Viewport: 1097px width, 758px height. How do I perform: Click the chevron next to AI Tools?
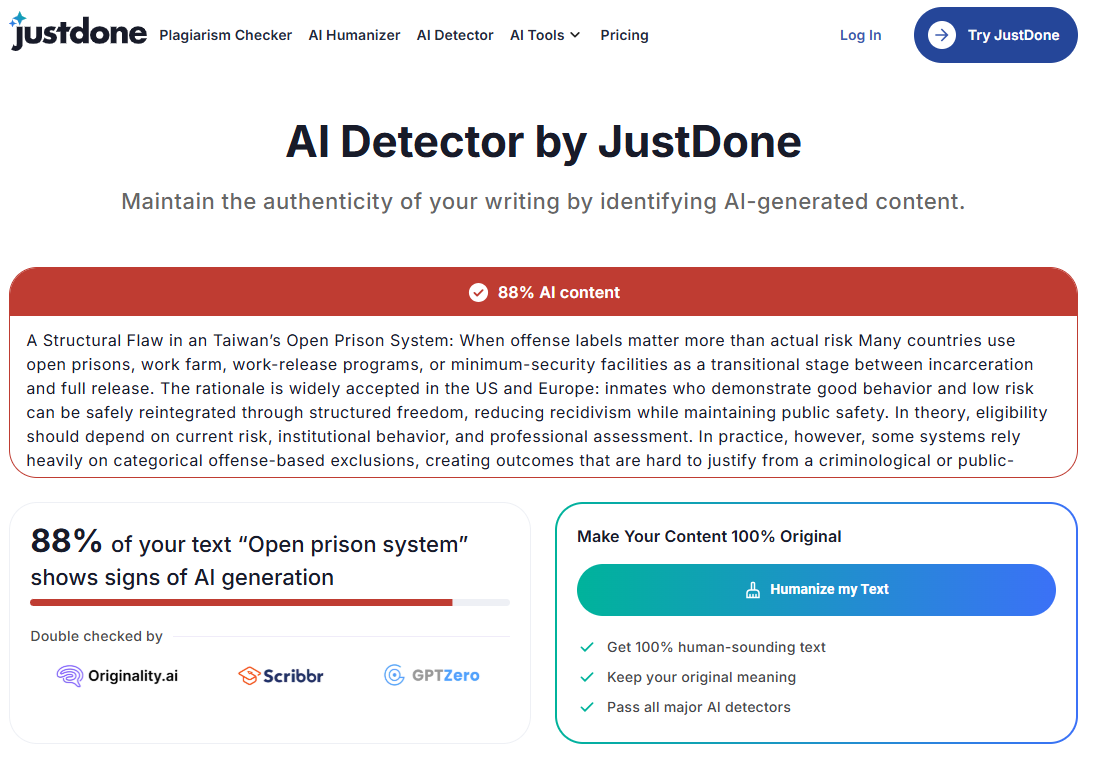[x=575, y=35]
